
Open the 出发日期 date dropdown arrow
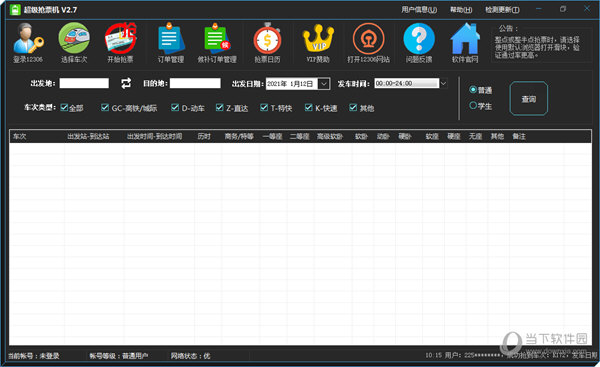(x=324, y=83)
